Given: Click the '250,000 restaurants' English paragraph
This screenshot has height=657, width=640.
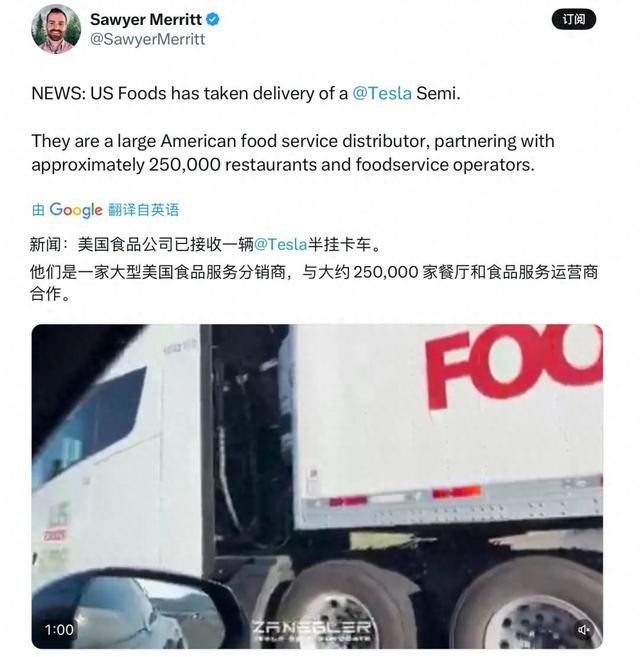Looking at the screenshot, I should 293,153.
